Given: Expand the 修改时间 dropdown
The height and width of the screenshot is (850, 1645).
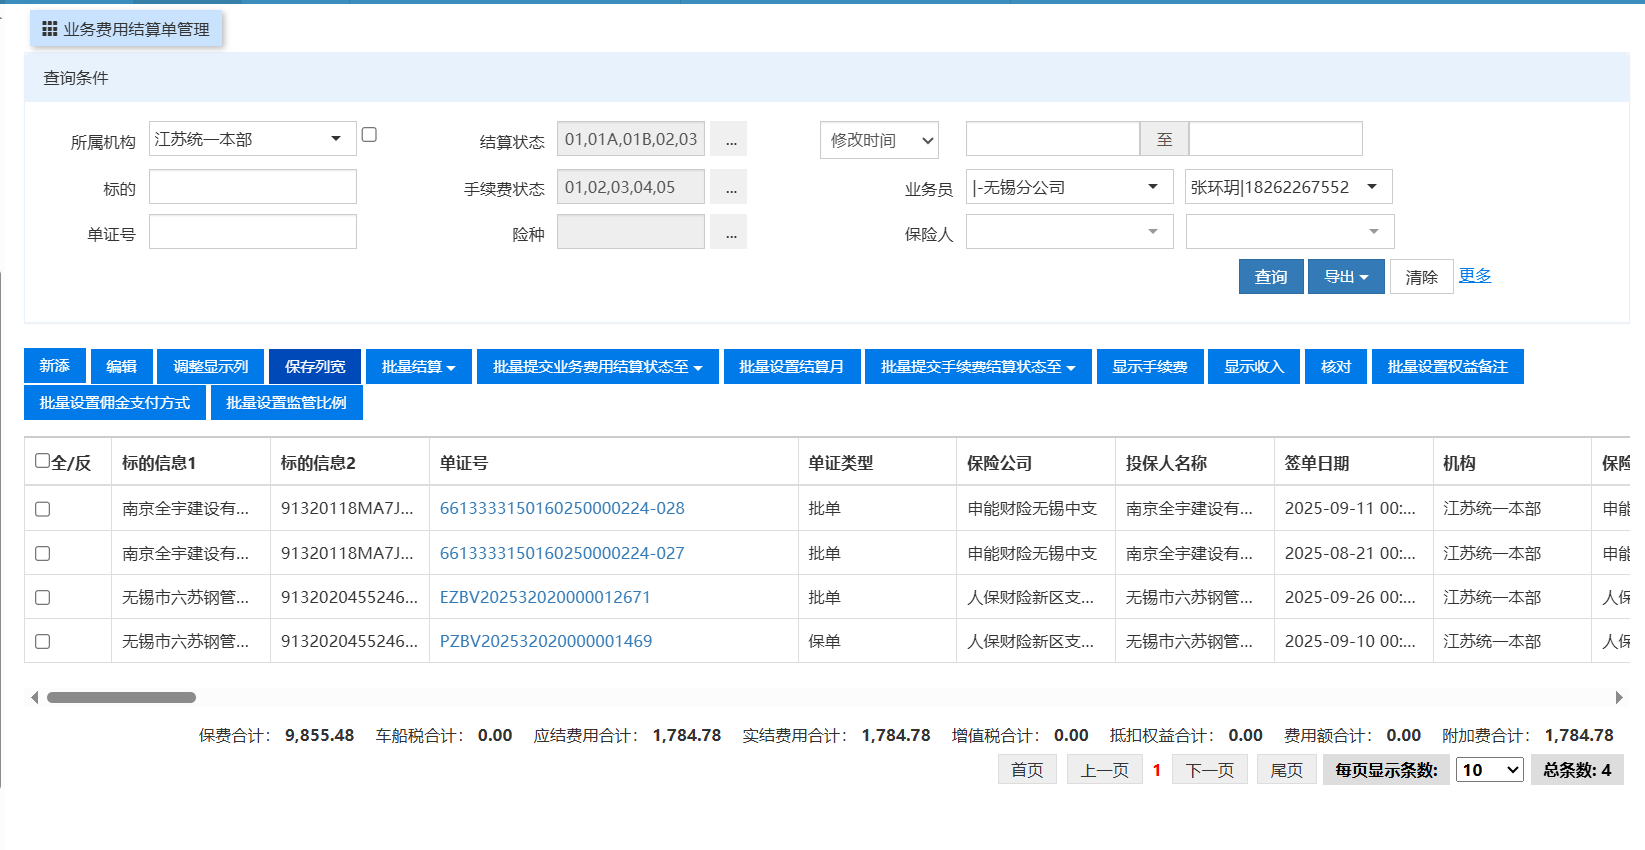Looking at the screenshot, I should [879, 140].
